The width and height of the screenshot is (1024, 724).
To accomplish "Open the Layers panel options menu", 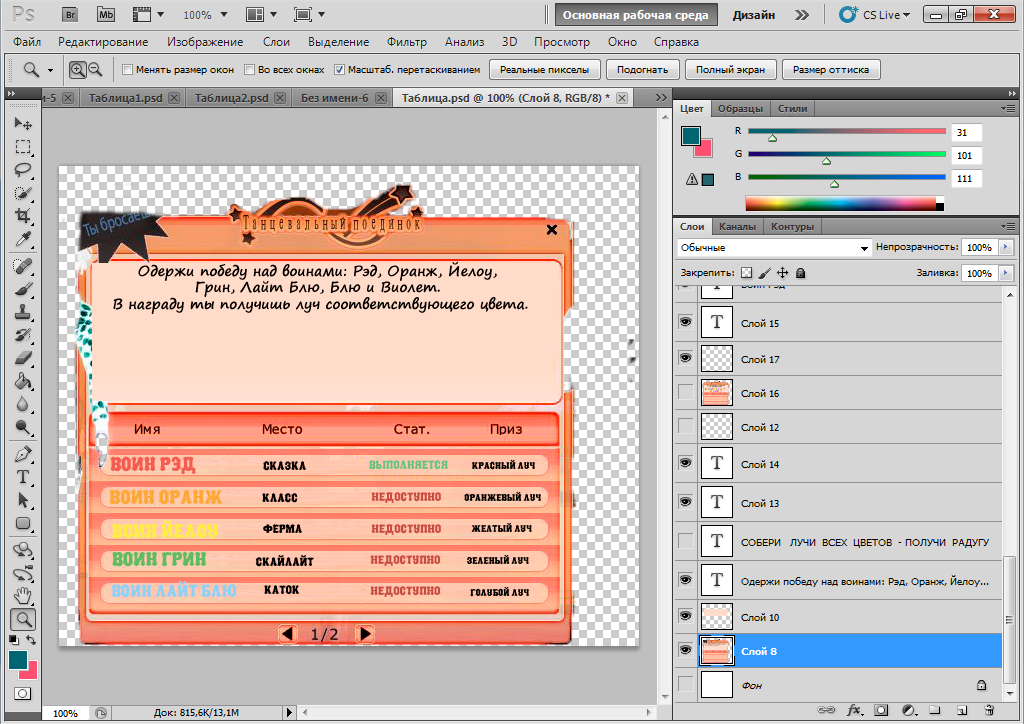I will (1009, 226).
